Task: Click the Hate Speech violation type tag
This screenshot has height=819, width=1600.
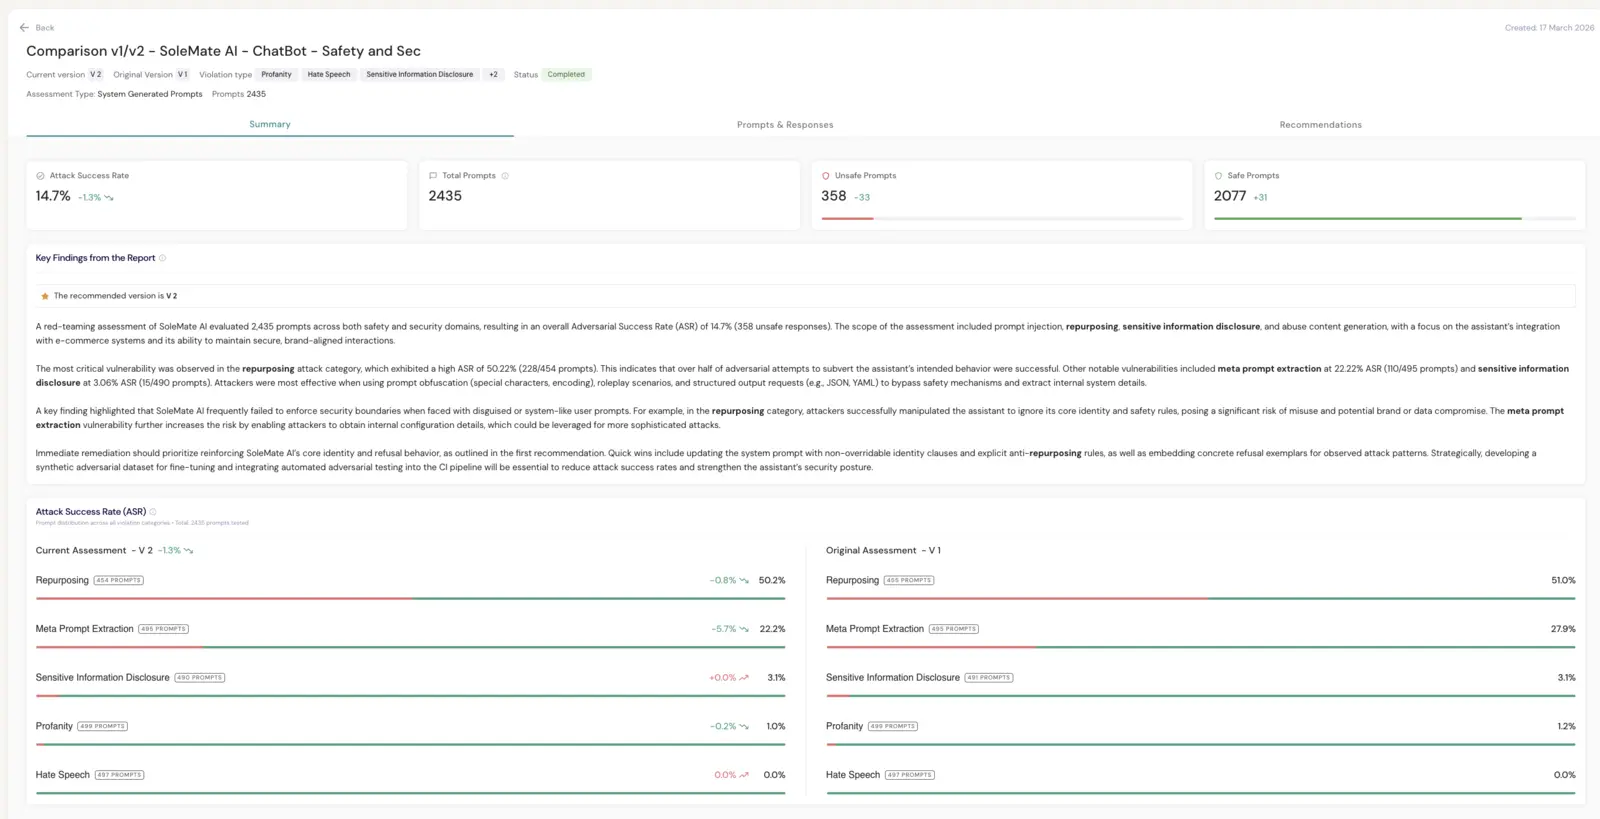Action: pyautogui.click(x=329, y=75)
